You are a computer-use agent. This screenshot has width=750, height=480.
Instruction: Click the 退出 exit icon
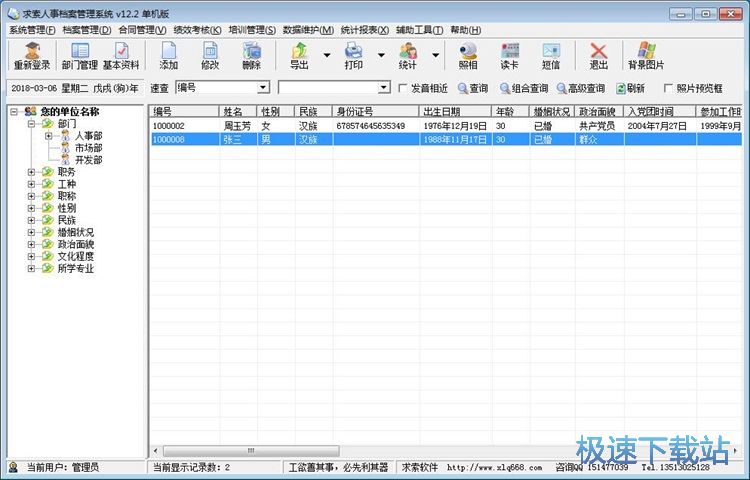pos(598,56)
